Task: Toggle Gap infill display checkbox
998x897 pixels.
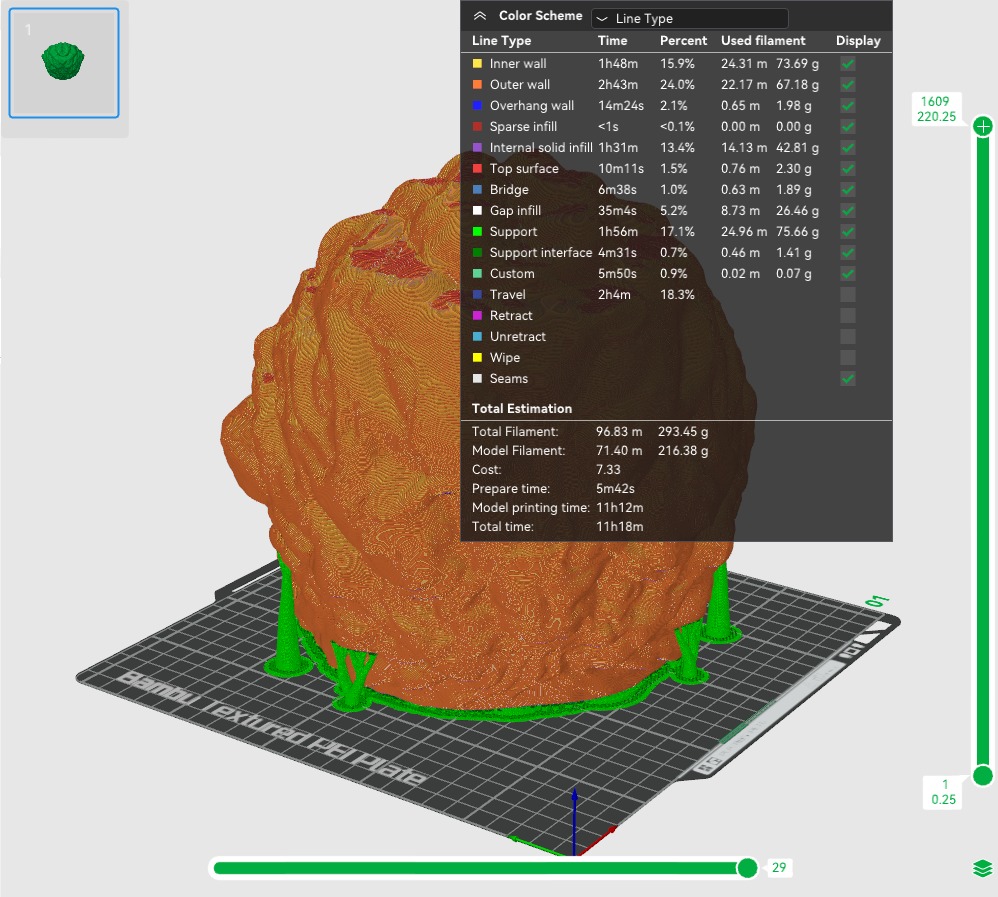Action: 847,211
